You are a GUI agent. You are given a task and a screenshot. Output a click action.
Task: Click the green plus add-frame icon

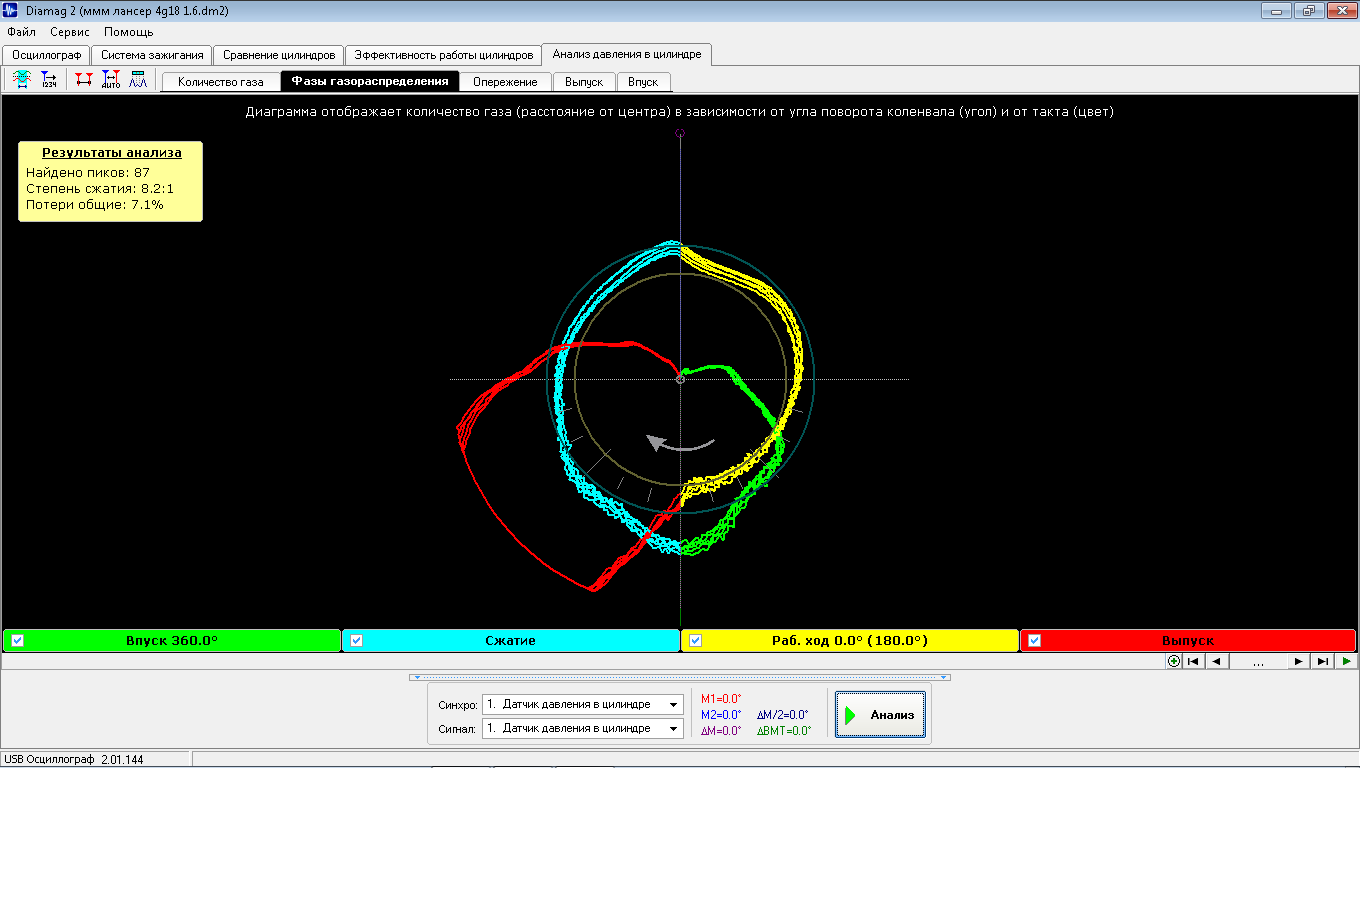point(1174,661)
